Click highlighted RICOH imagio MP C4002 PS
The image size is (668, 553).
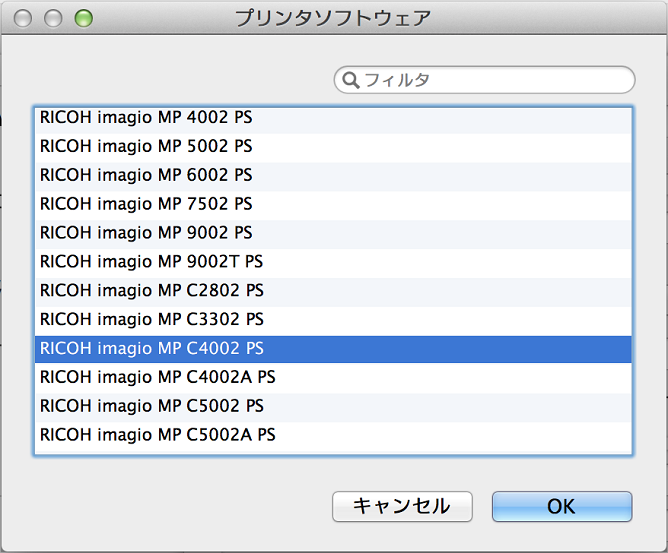(151, 350)
